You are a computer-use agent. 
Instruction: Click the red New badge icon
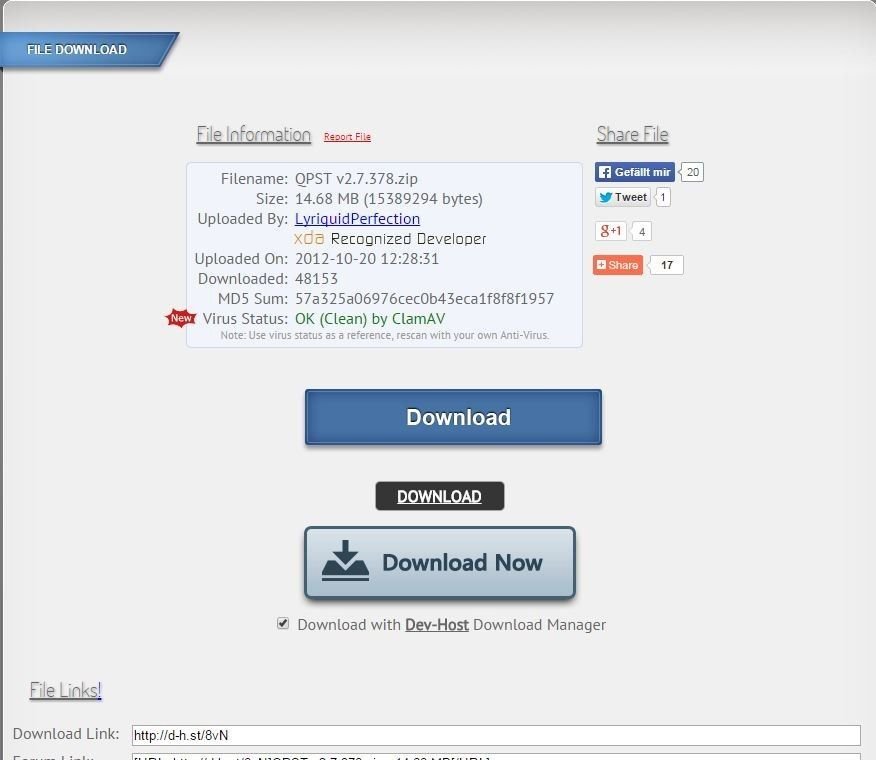pos(180,318)
